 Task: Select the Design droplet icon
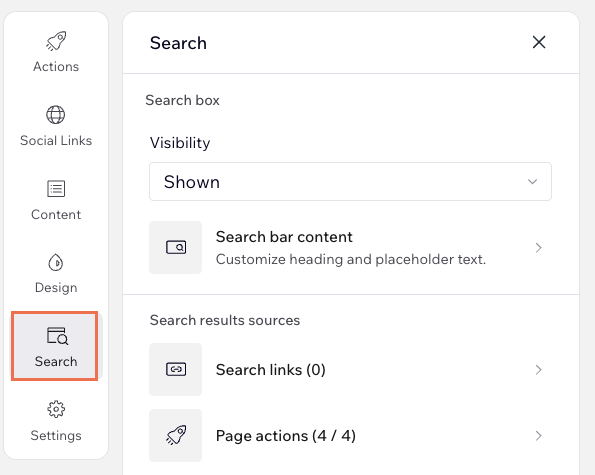pyautogui.click(x=56, y=263)
